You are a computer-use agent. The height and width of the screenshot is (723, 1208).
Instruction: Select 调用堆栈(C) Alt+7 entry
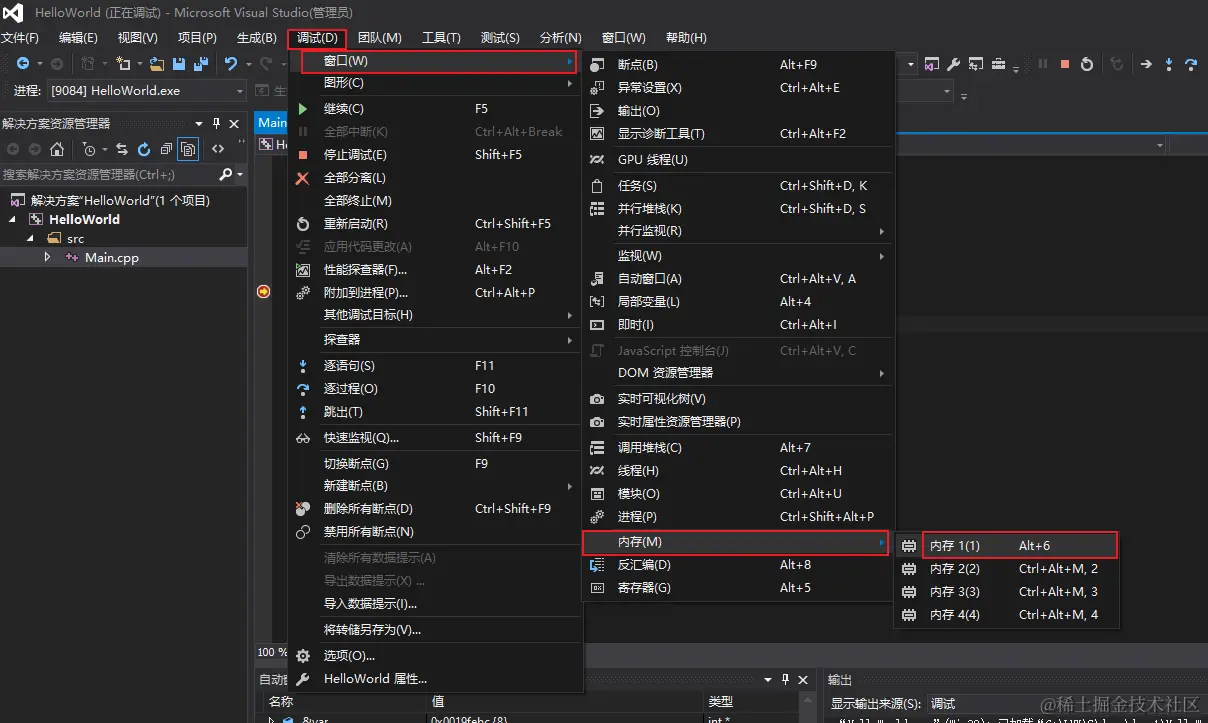737,447
